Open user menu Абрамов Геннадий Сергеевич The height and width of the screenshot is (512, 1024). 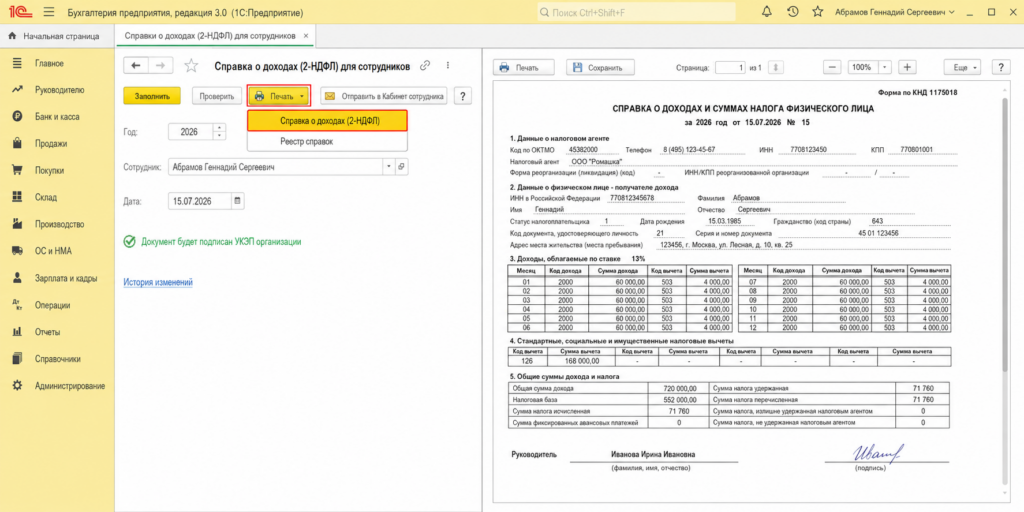[x=894, y=12]
